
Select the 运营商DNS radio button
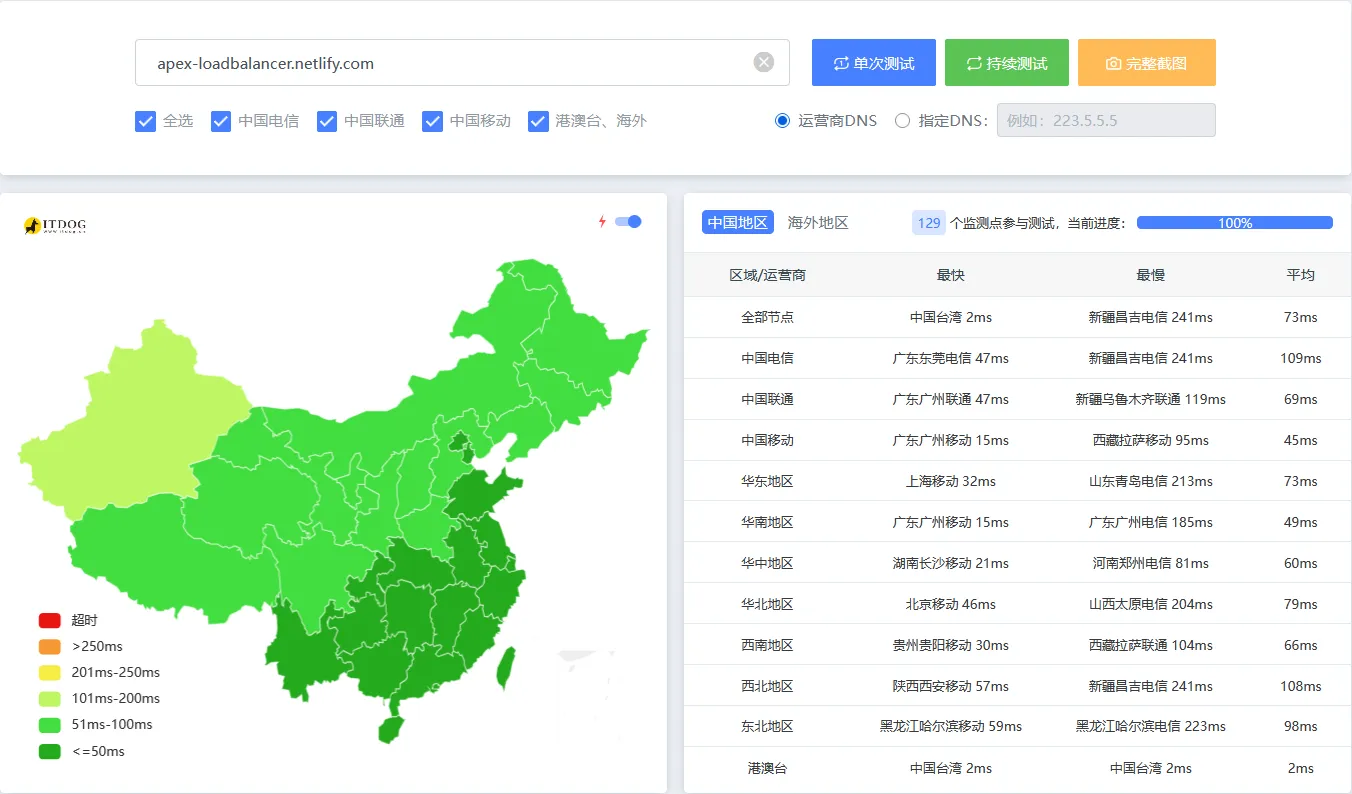(783, 121)
